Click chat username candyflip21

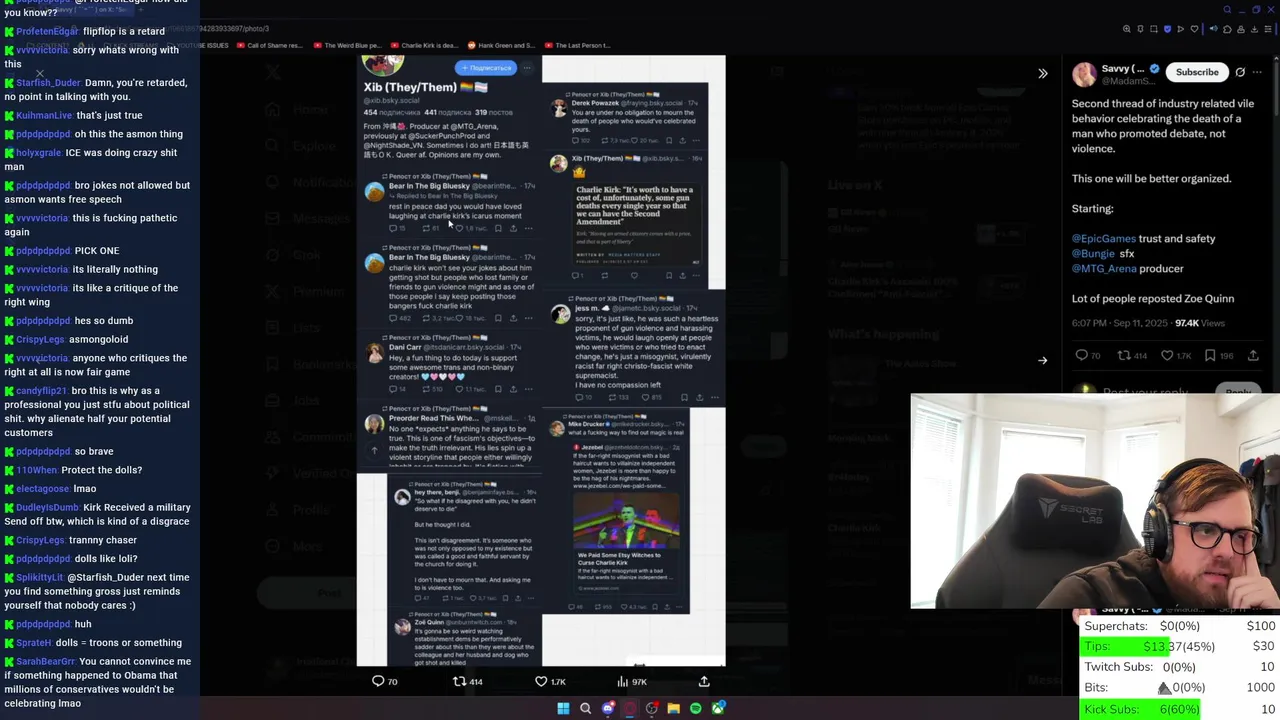pos(42,391)
